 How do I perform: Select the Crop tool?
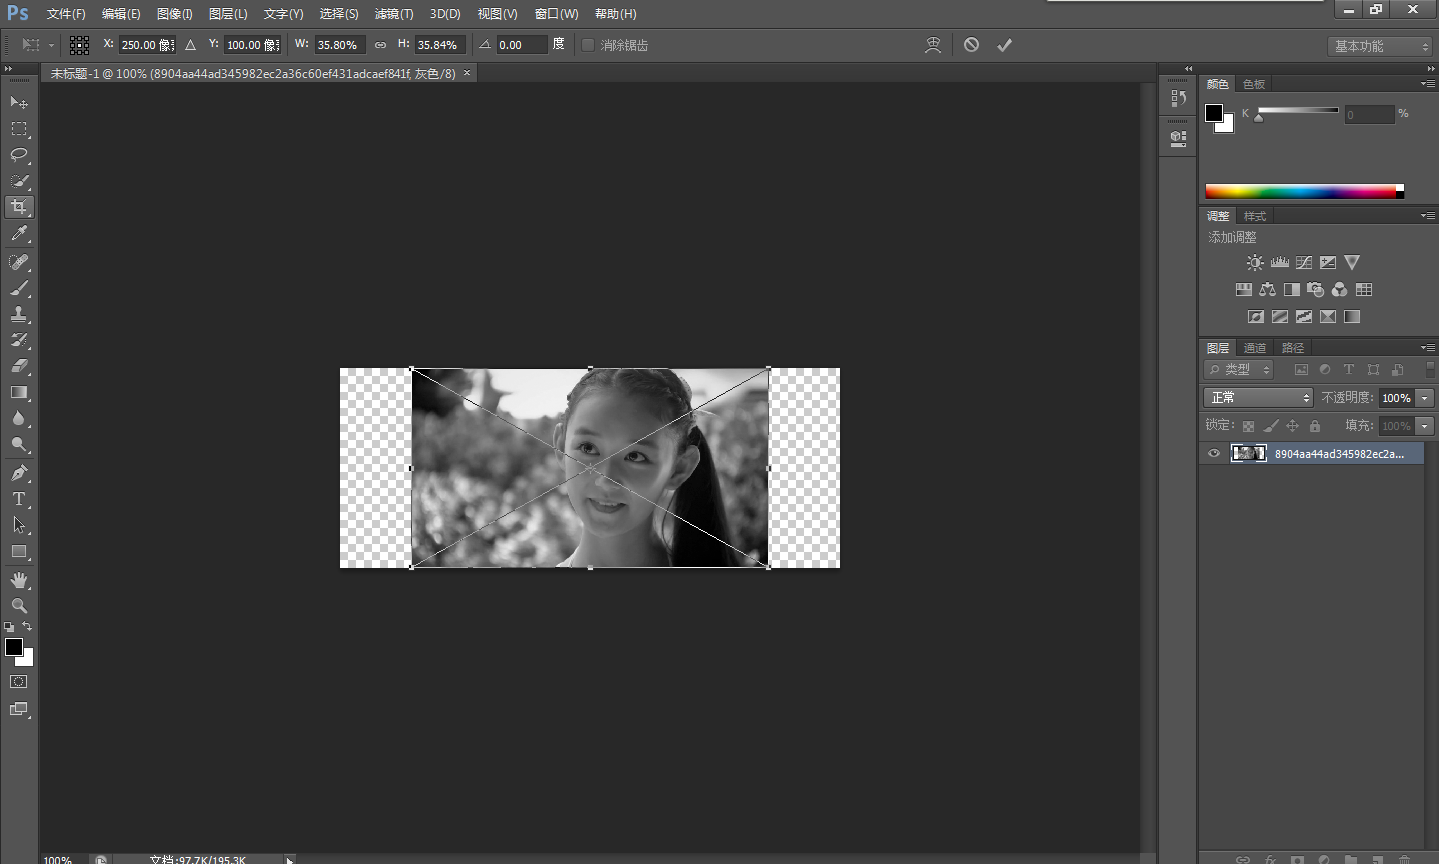click(19, 207)
